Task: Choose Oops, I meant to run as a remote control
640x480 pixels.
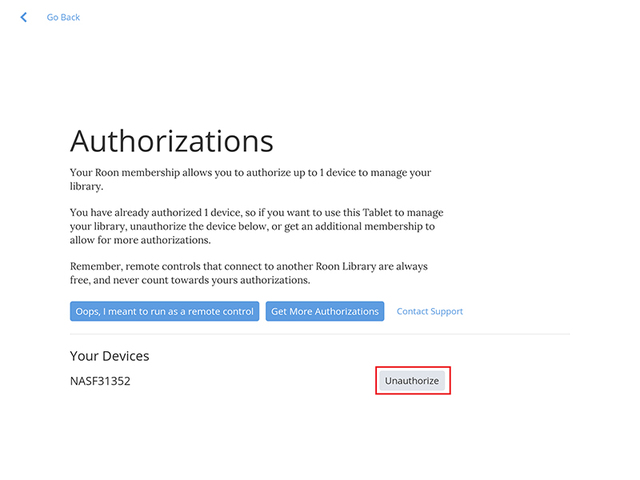Action: pyautogui.click(x=164, y=311)
